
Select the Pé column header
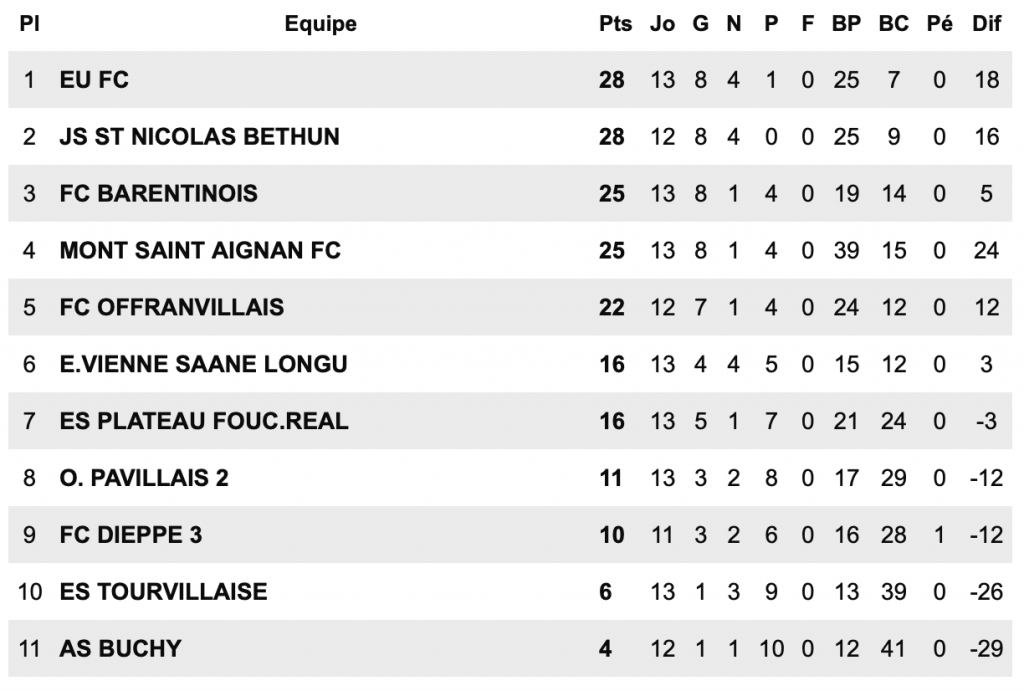[x=939, y=24]
